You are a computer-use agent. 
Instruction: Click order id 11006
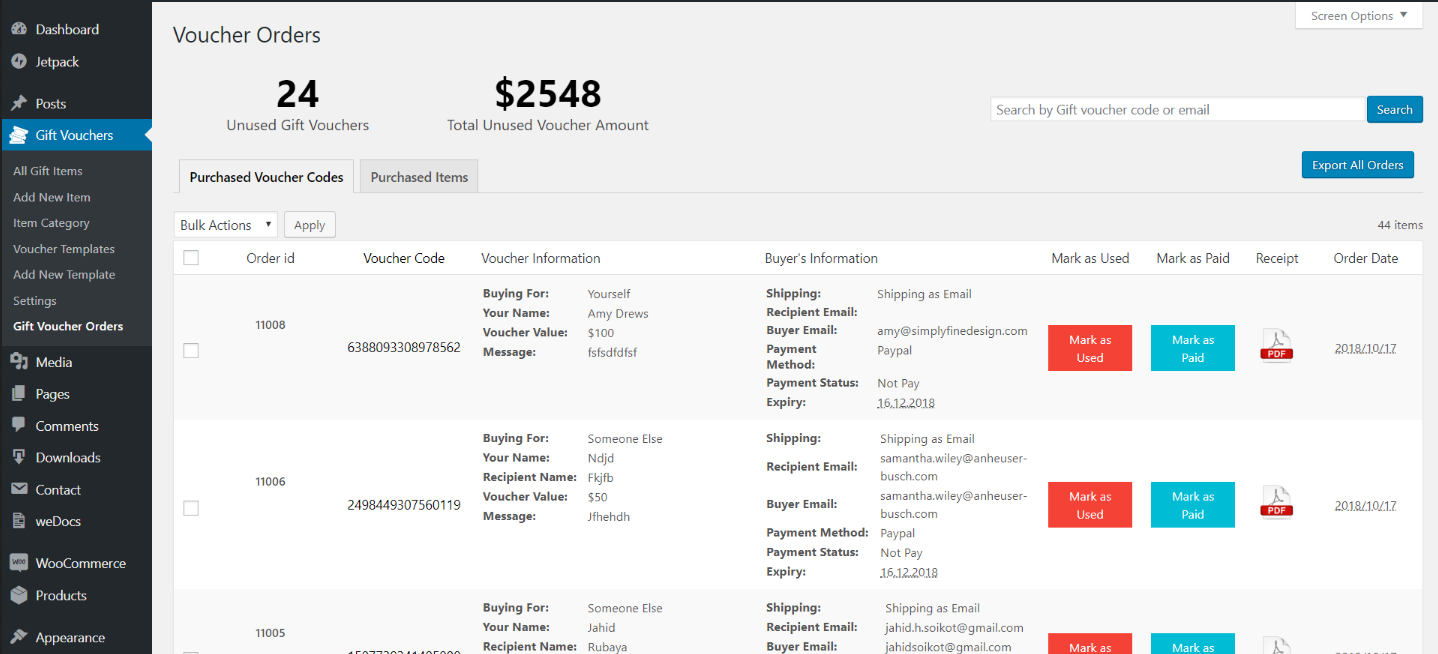pyautogui.click(x=270, y=481)
